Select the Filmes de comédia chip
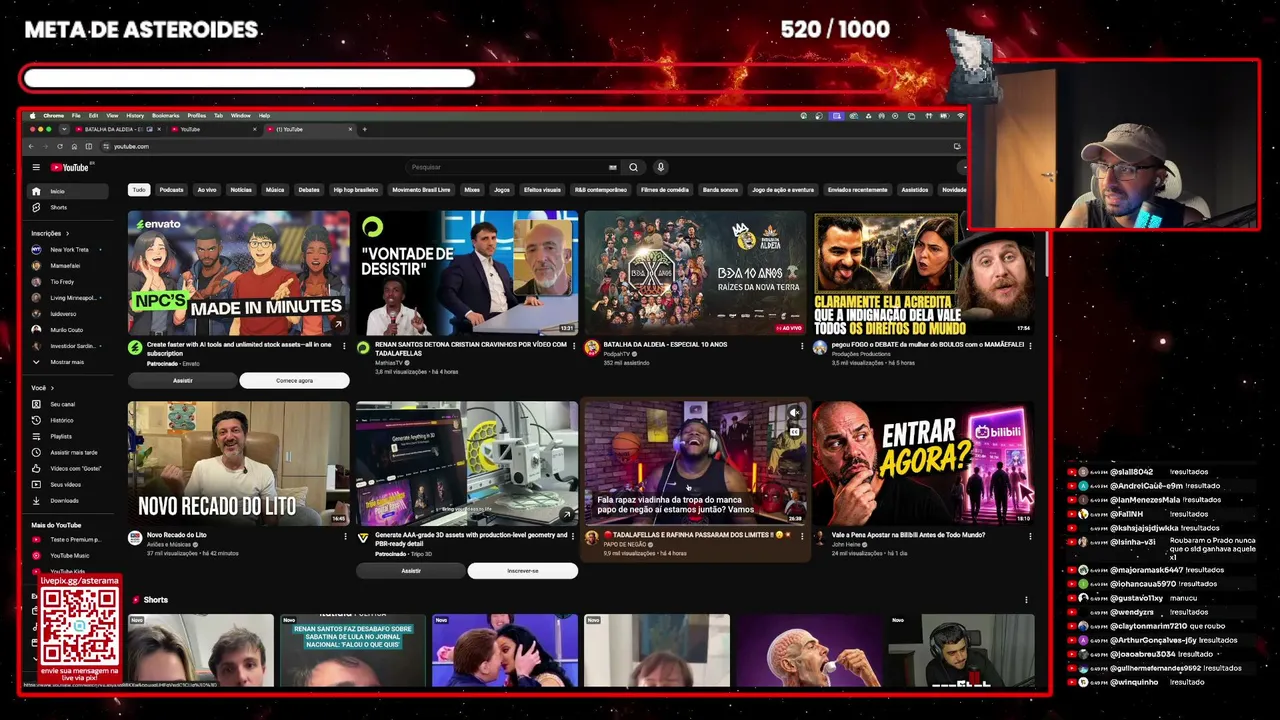This screenshot has height=720, width=1280. [665, 189]
